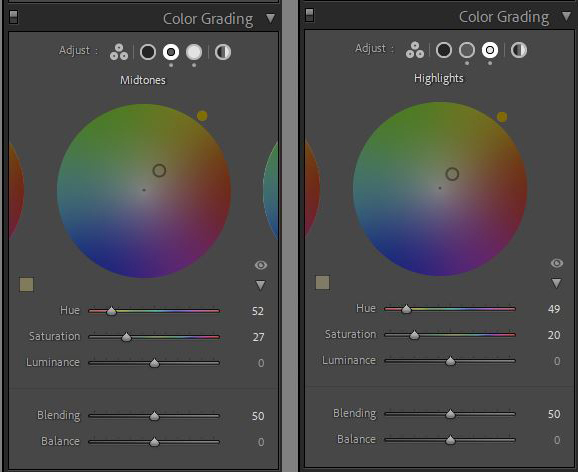Collapse the left Color Grading panel triangle
The height and width of the screenshot is (472, 578).
271,18
